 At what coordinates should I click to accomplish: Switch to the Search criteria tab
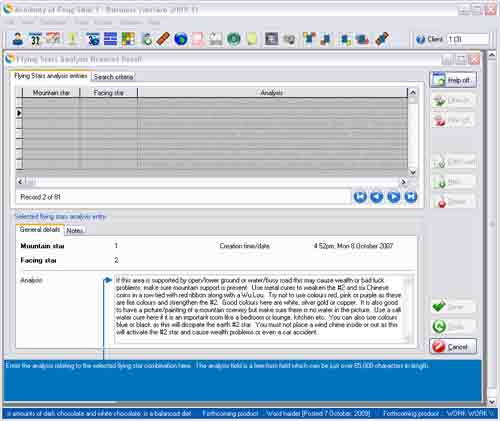(x=113, y=77)
